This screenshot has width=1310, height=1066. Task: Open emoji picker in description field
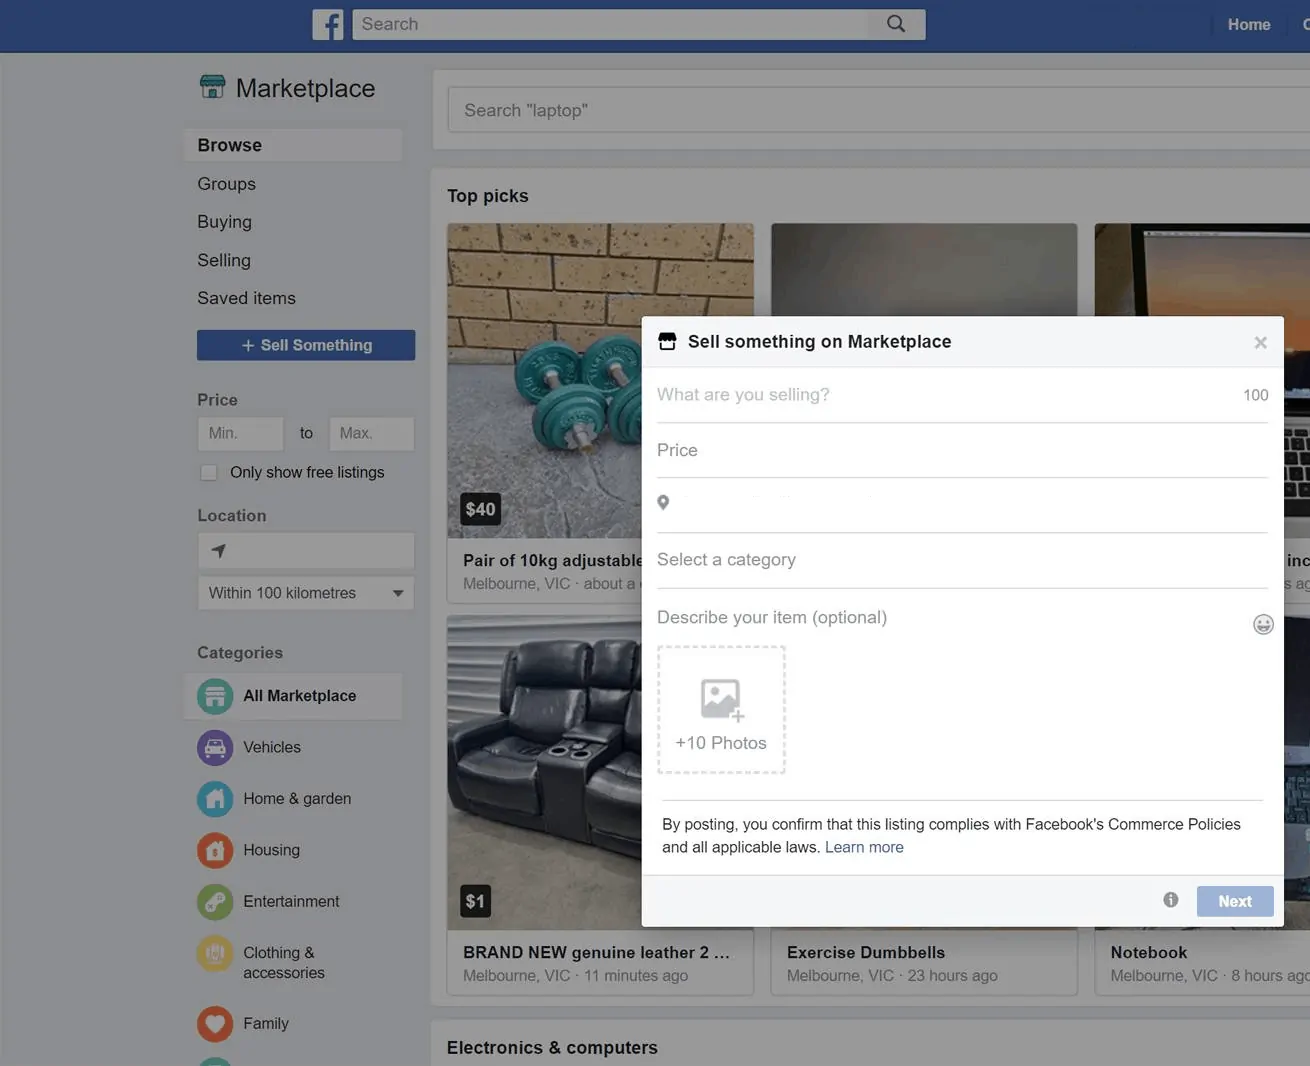point(1263,624)
